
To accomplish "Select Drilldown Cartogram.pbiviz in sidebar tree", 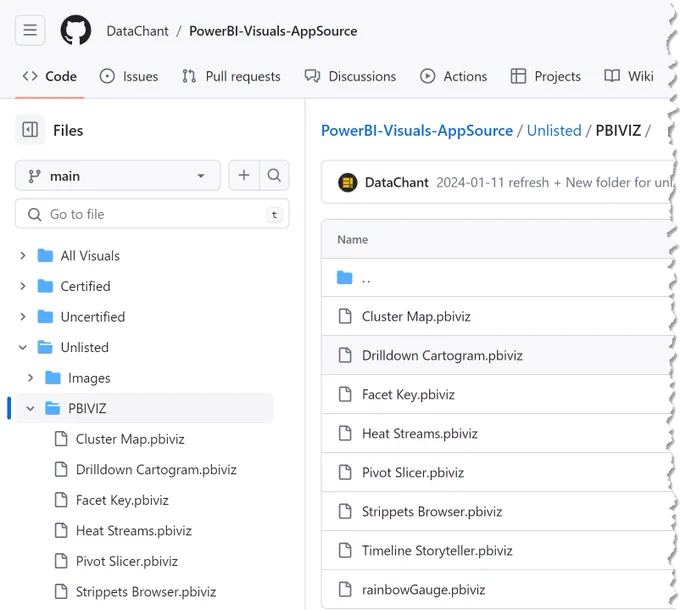I will pyautogui.click(x=156, y=470).
